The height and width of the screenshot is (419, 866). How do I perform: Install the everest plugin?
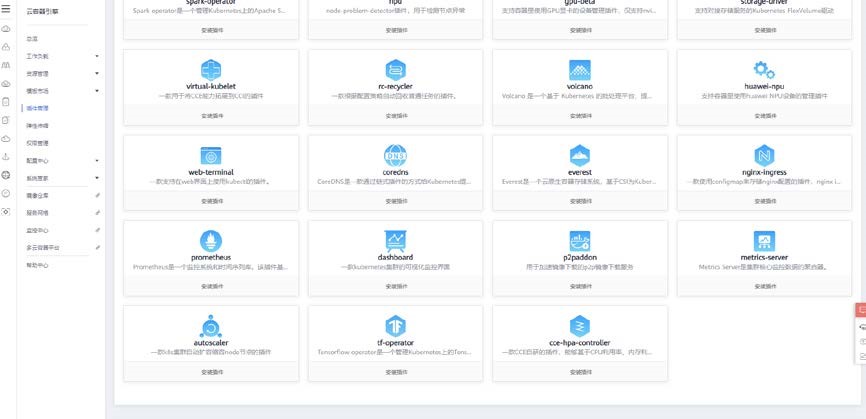coord(580,201)
